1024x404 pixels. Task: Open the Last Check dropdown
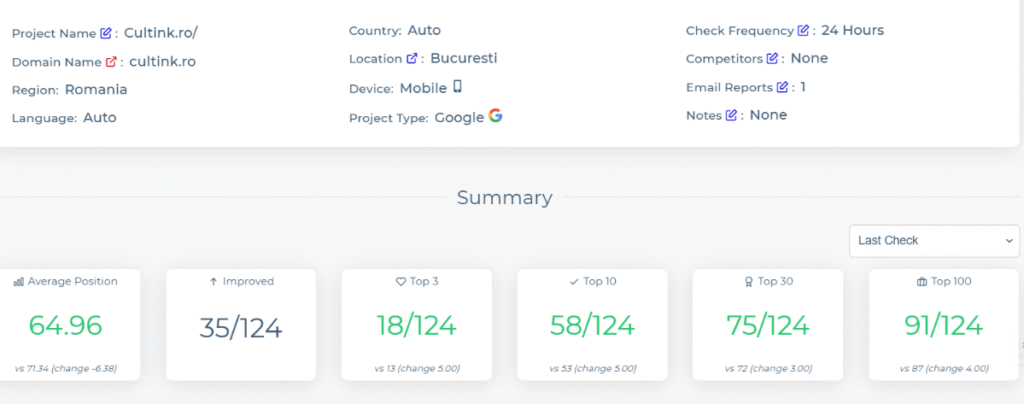(x=933, y=240)
